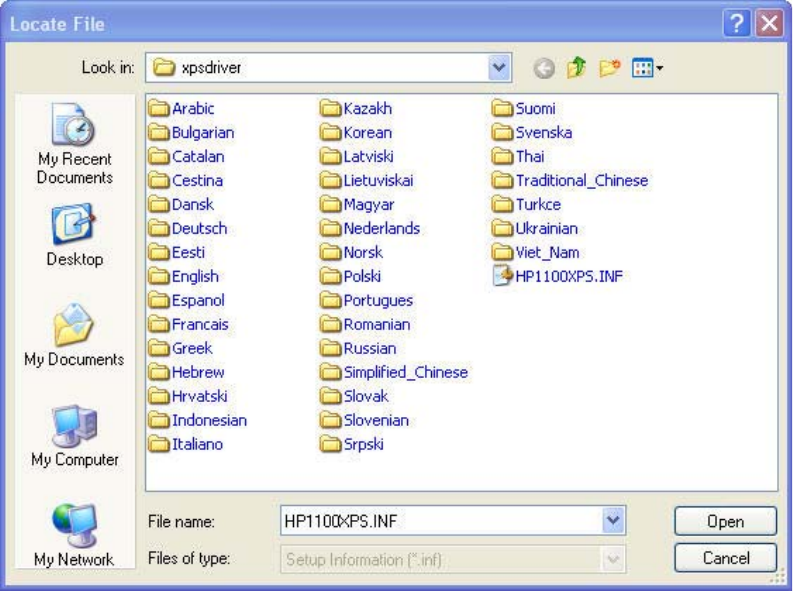The width and height of the screenshot is (793, 591).
Task: Select the HP1100XPS.INF file
Action: pyautogui.click(x=557, y=276)
